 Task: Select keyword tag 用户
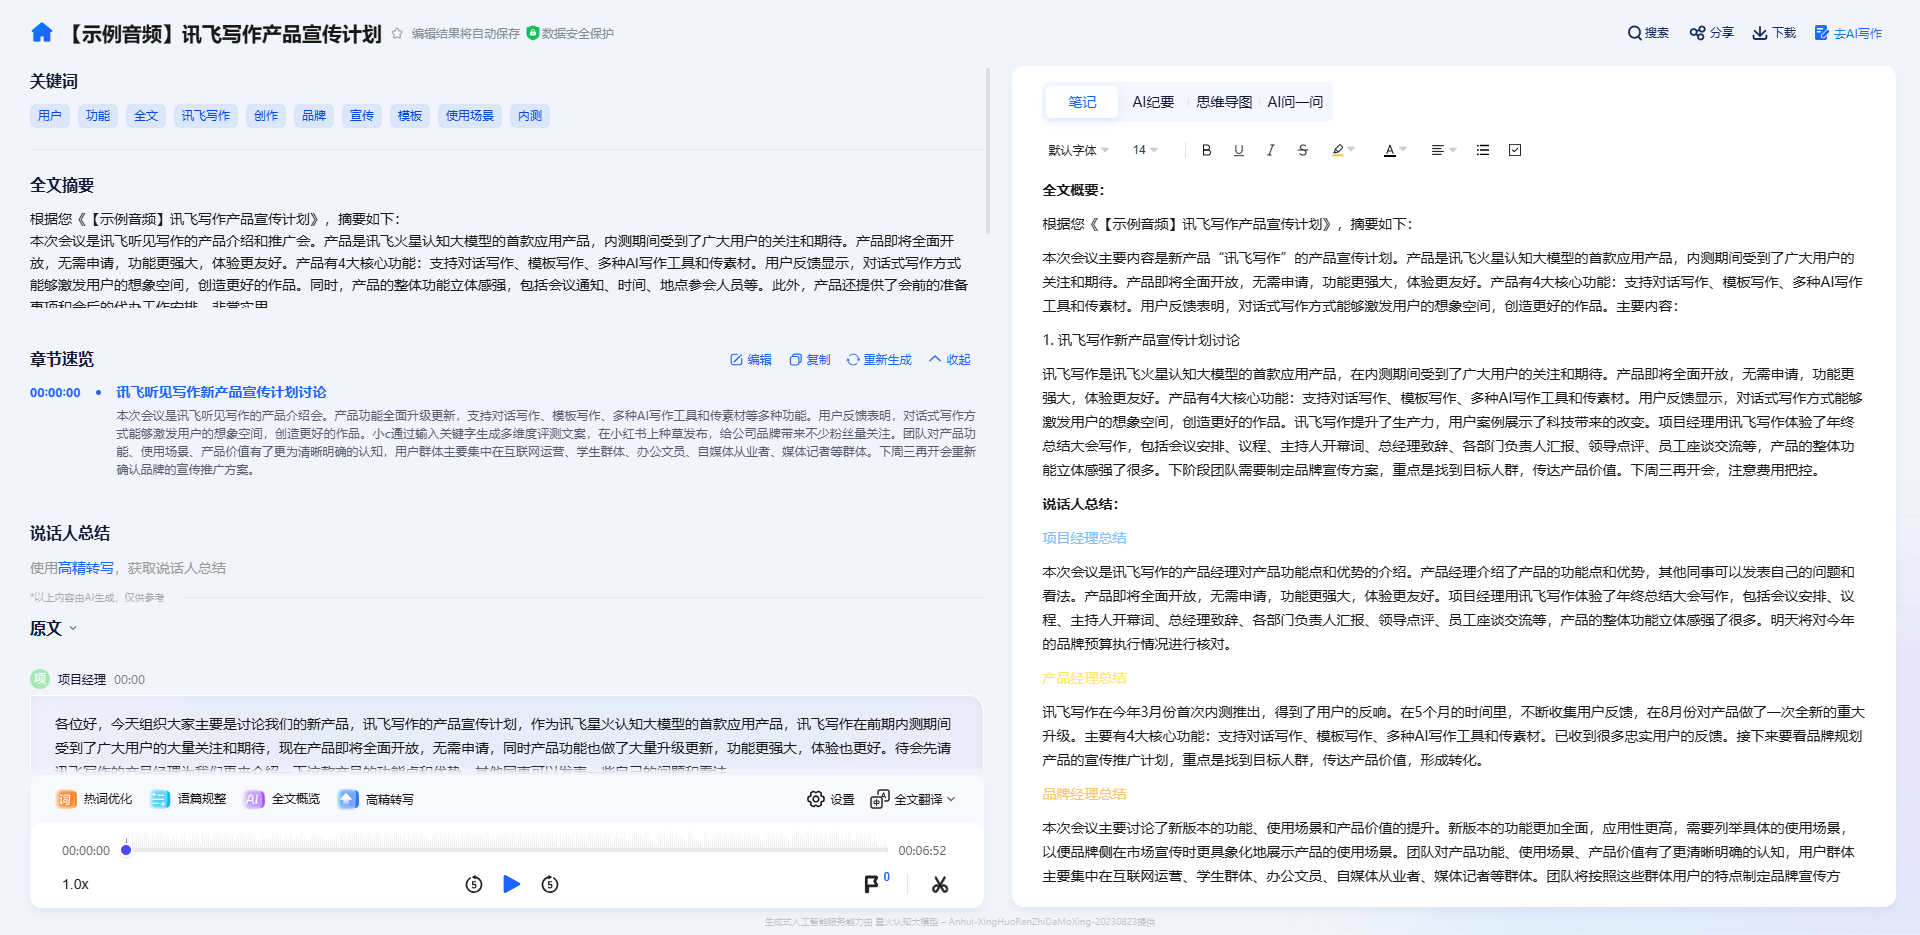pos(50,116)
